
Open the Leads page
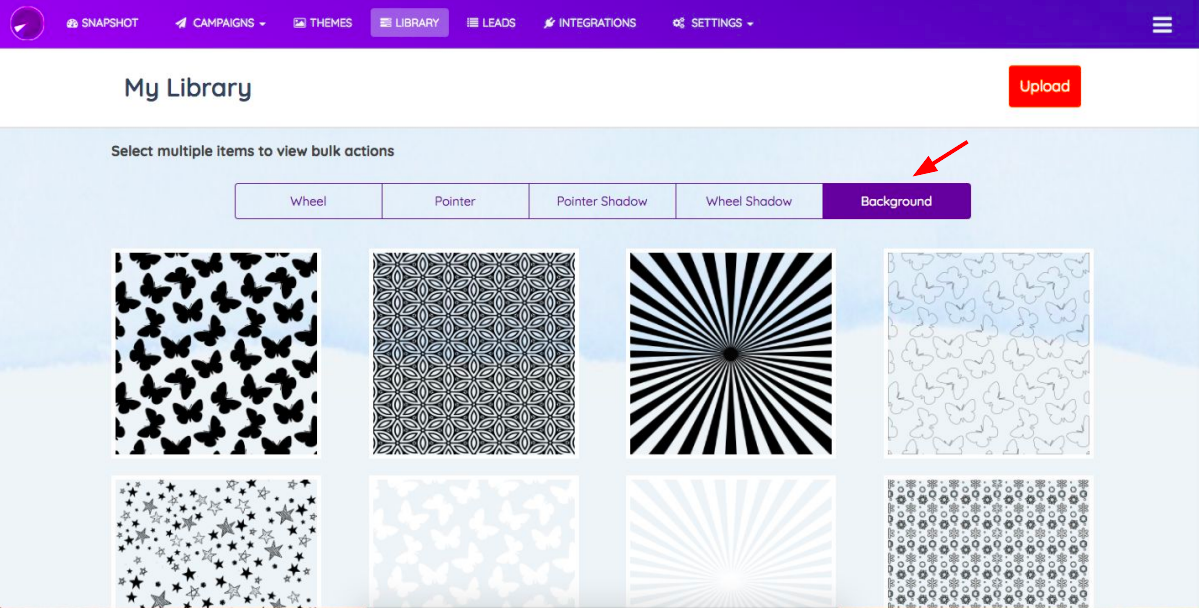coord(491,23)
